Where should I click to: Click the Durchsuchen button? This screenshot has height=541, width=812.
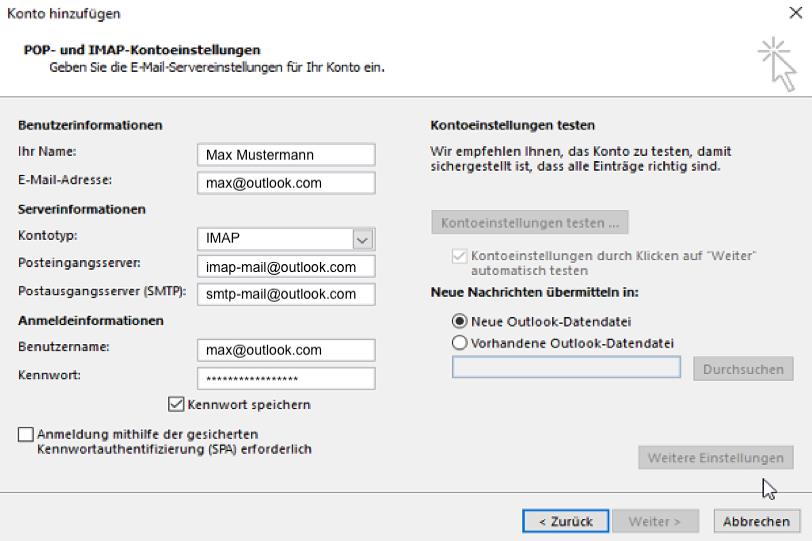(x=742, y=369)
